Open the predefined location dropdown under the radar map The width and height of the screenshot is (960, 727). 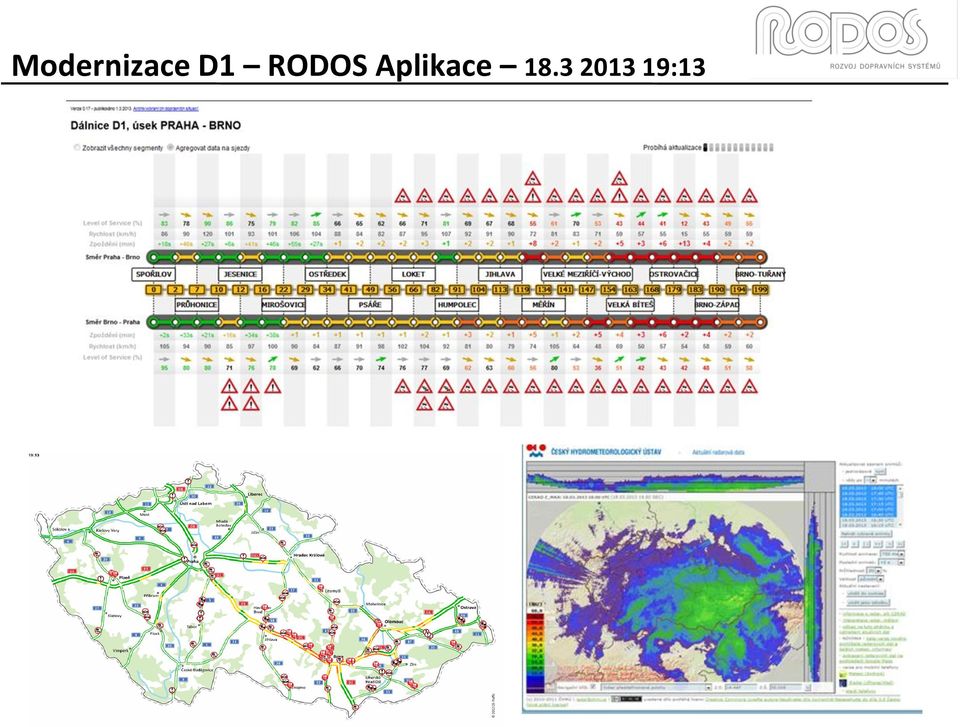tap(656, 687)
